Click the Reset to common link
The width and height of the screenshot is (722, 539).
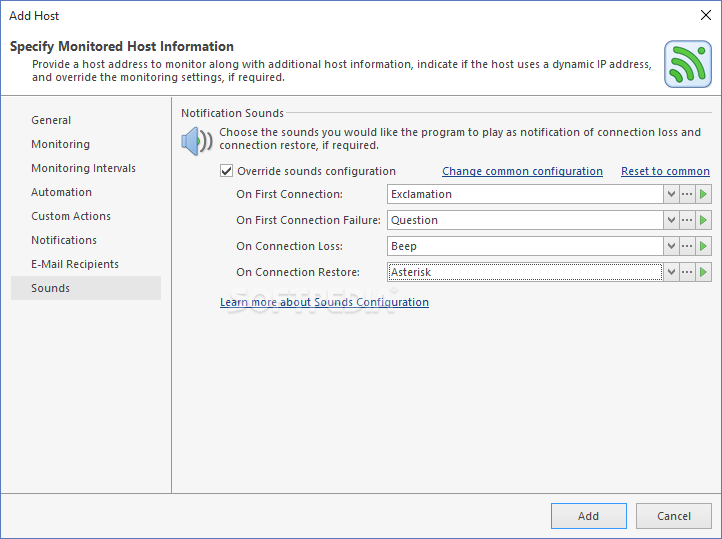coord(665,171)
